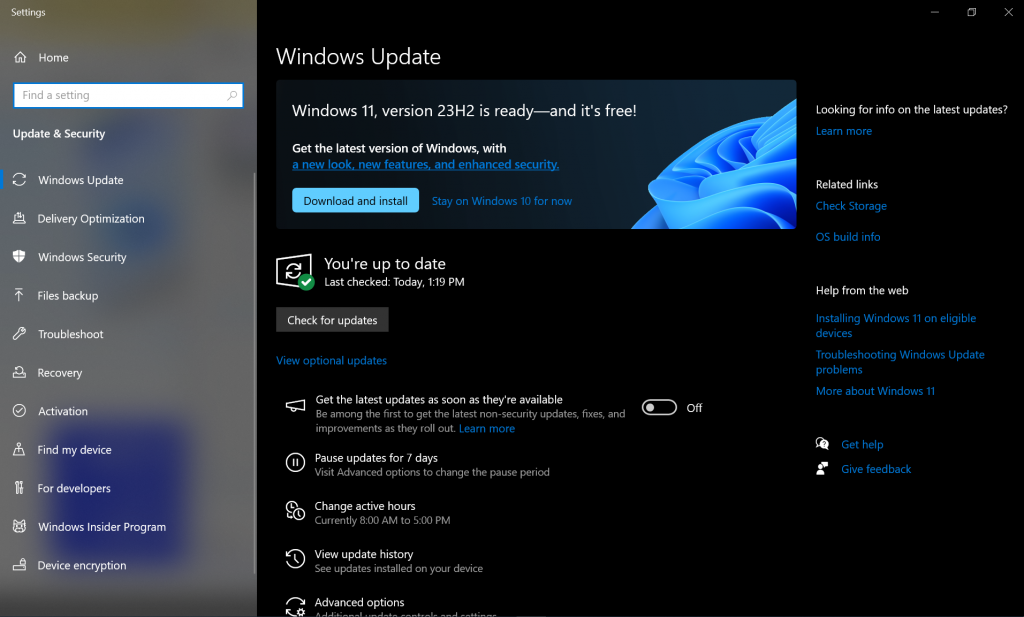
Task: Click Download and install button
Action: 355,200
